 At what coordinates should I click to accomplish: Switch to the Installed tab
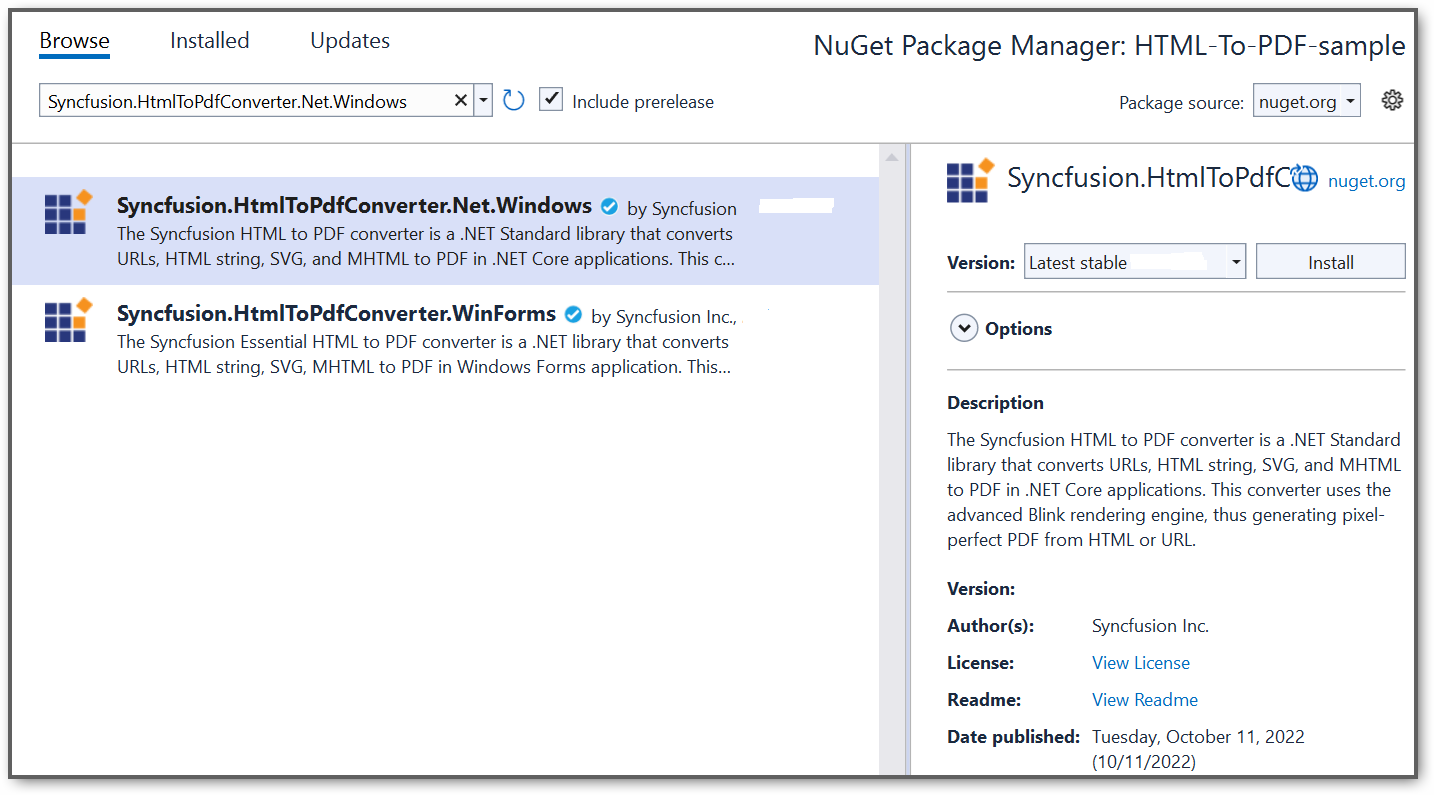point(209,41)
